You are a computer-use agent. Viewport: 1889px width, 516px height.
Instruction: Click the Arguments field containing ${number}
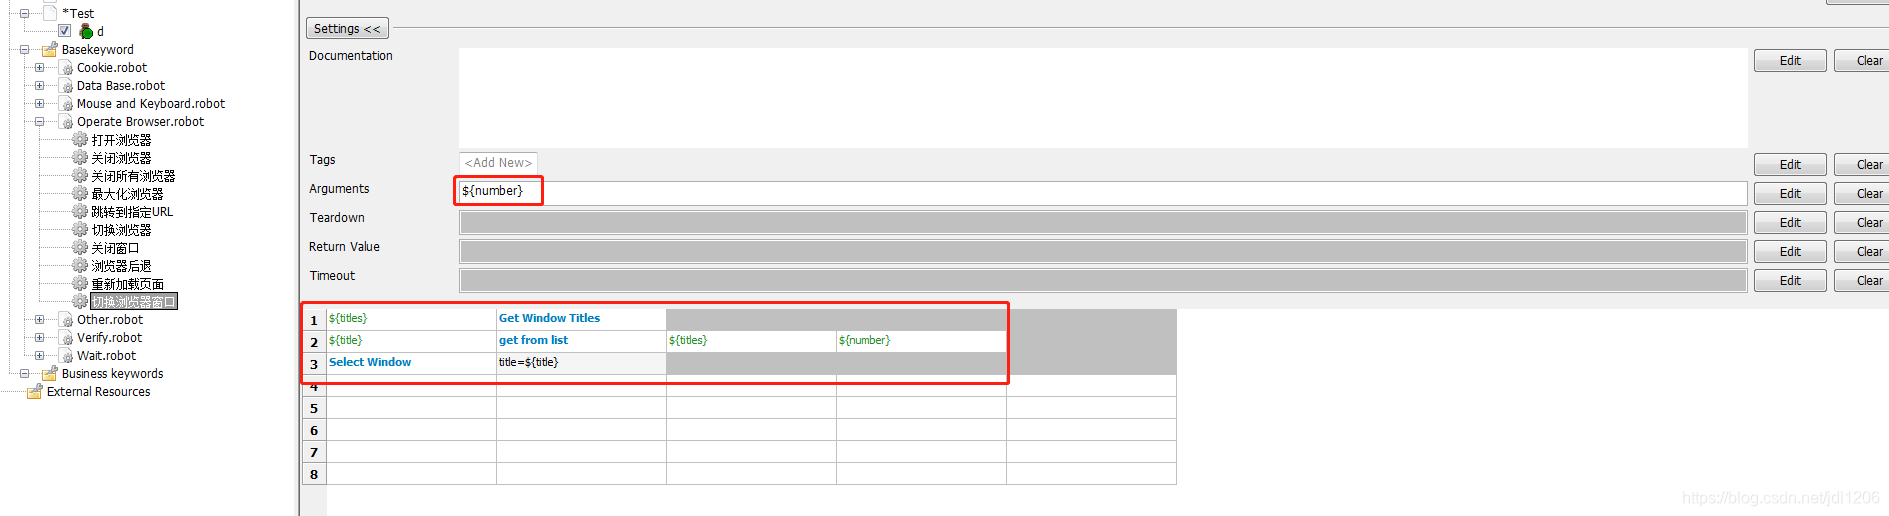point(1103,192)
